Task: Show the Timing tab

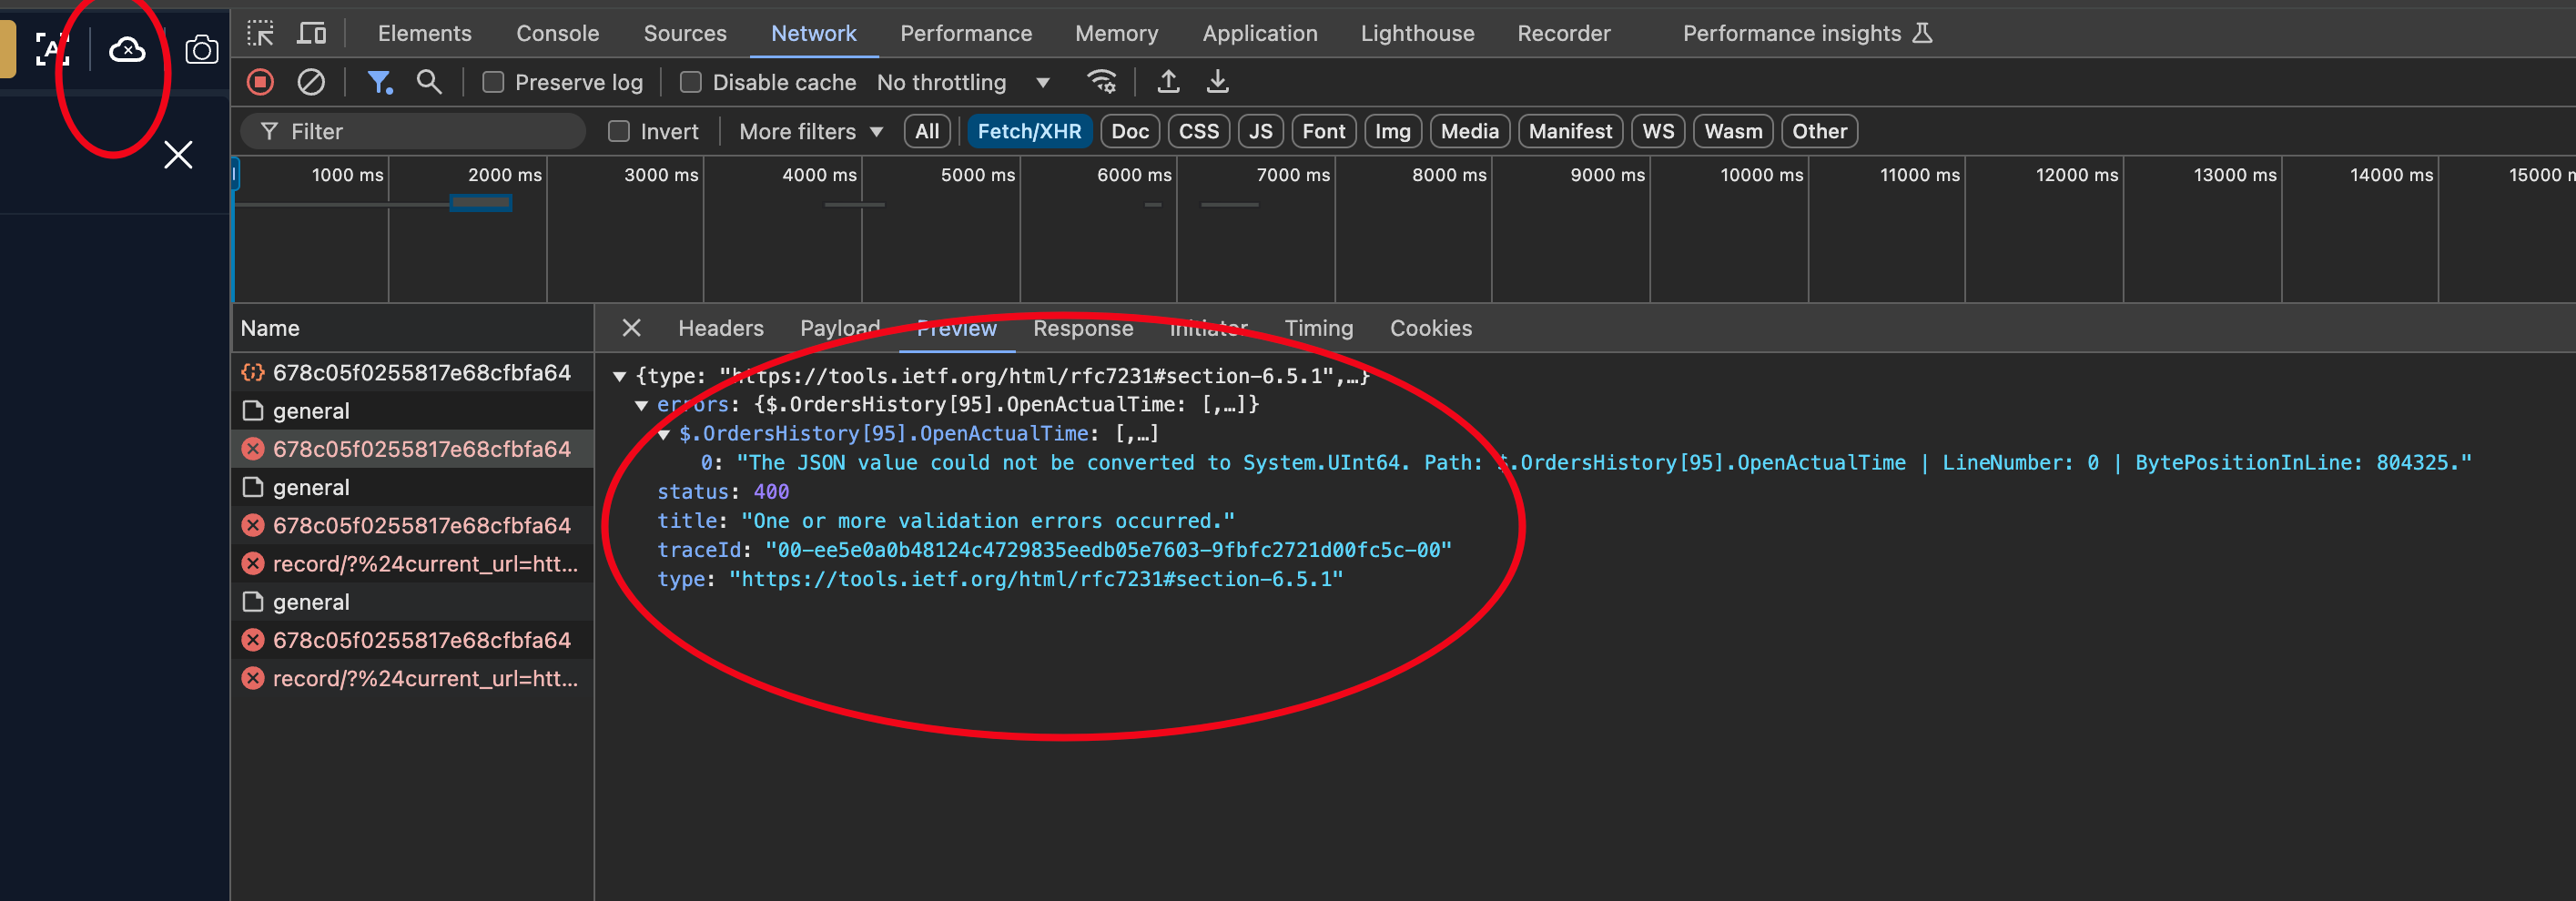Action: (1318, 328)
